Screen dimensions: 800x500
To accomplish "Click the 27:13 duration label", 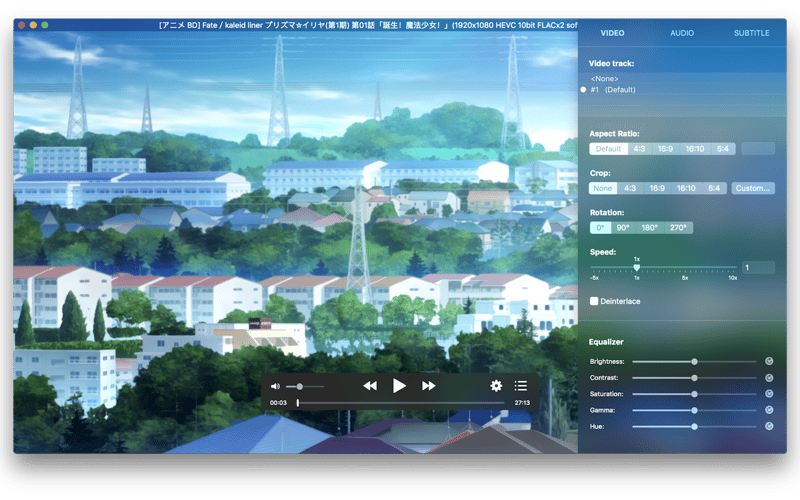I will coord(522,403).
